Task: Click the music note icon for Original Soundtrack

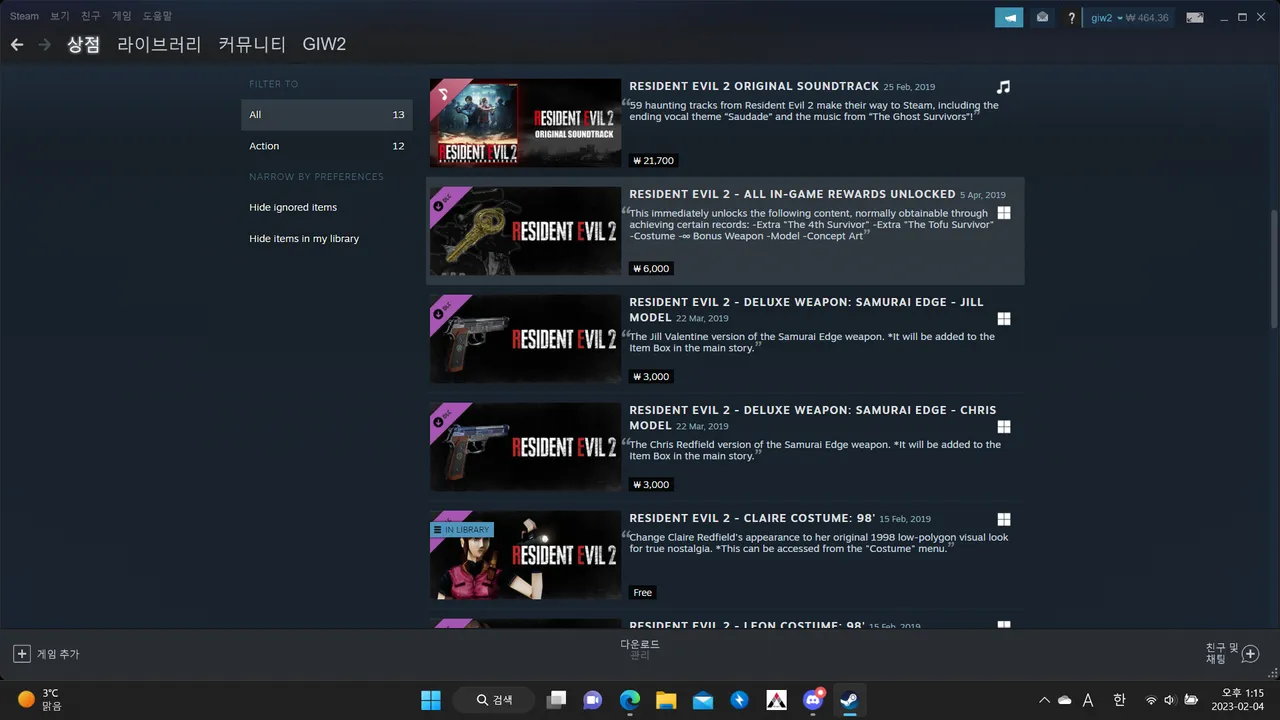Action: pos(1003,87)
